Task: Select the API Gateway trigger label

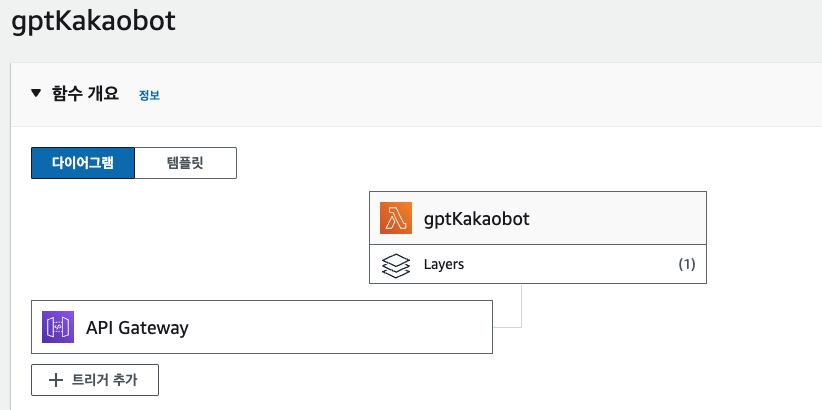Action: pyautogui.click(x=137, y=328)
